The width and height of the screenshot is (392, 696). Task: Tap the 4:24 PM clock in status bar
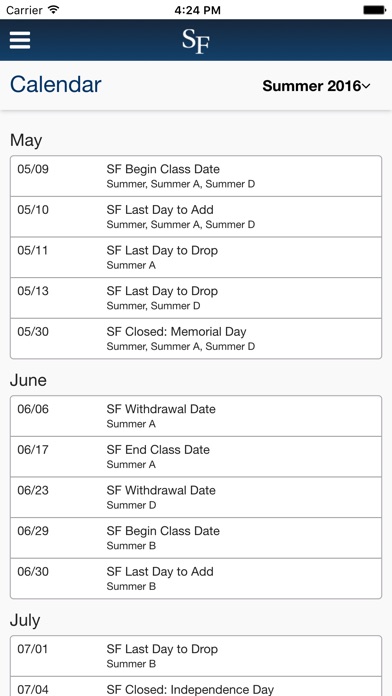tap(197, 10)
